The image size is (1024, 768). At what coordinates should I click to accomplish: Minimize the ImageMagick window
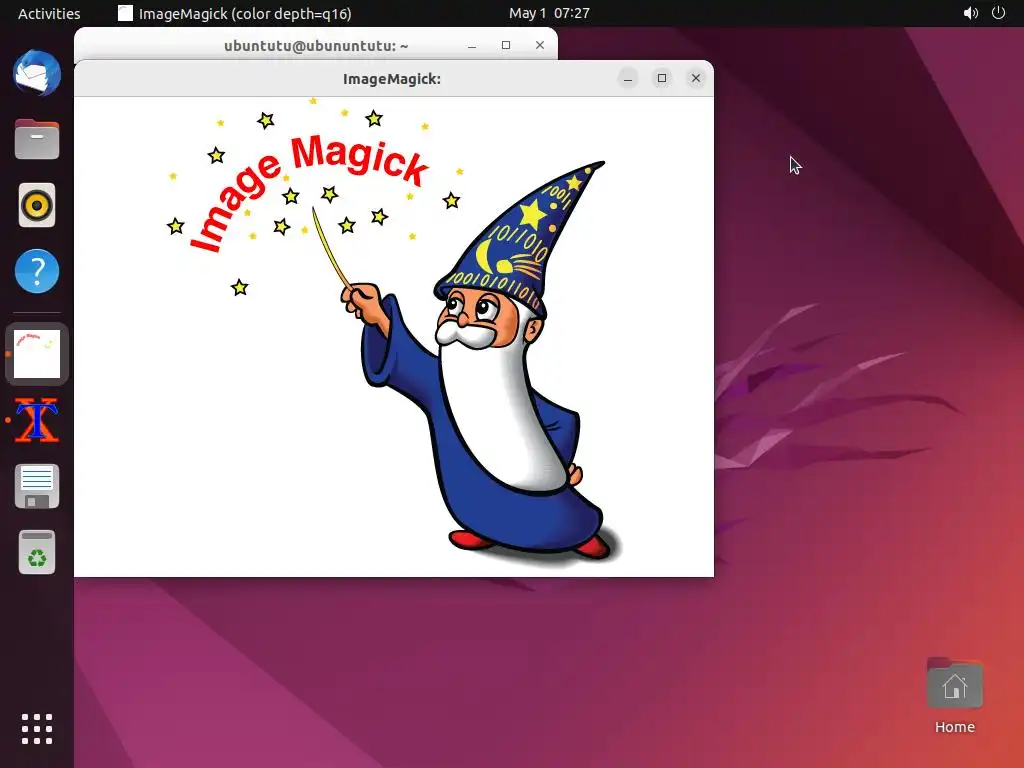(x=628, y=78)
